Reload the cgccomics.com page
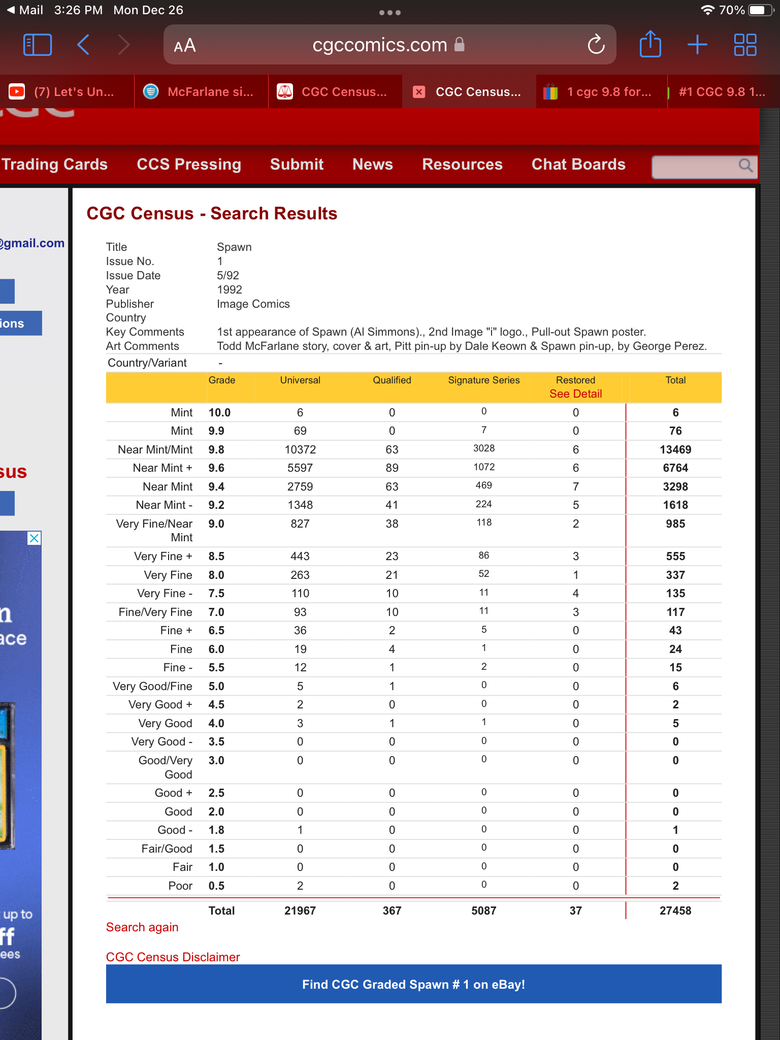Viewport: 780px width, 1040px height. click(596, 45)
